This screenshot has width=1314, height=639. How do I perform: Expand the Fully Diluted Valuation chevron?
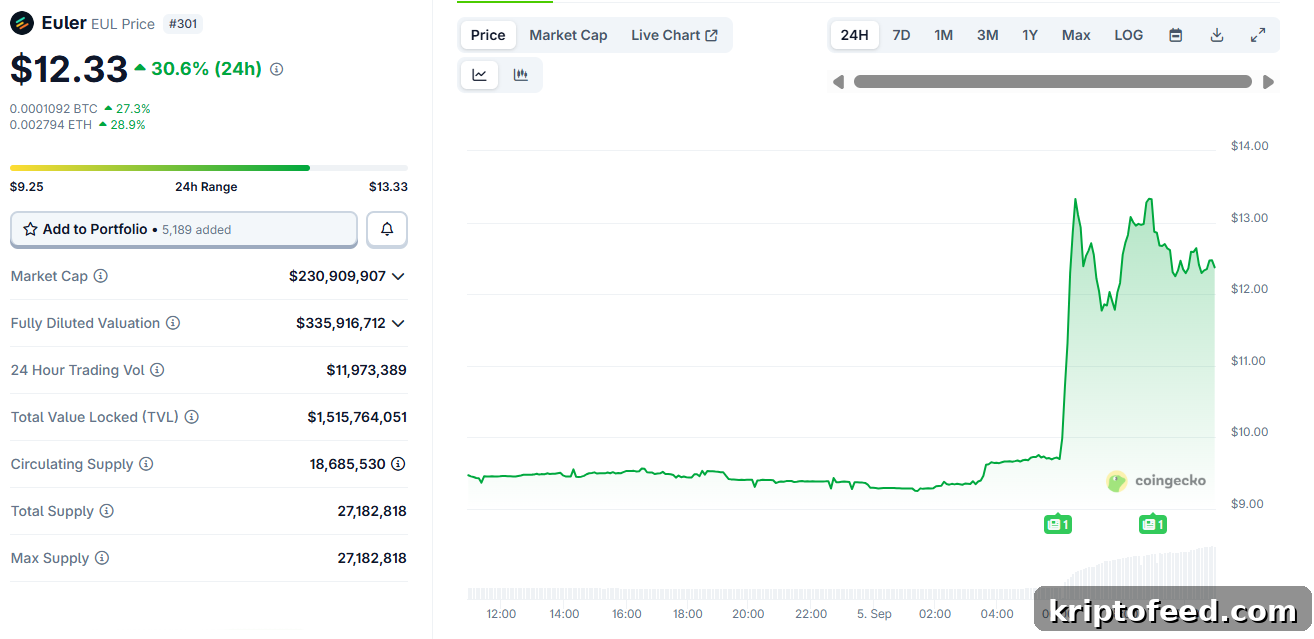(398, 323)
